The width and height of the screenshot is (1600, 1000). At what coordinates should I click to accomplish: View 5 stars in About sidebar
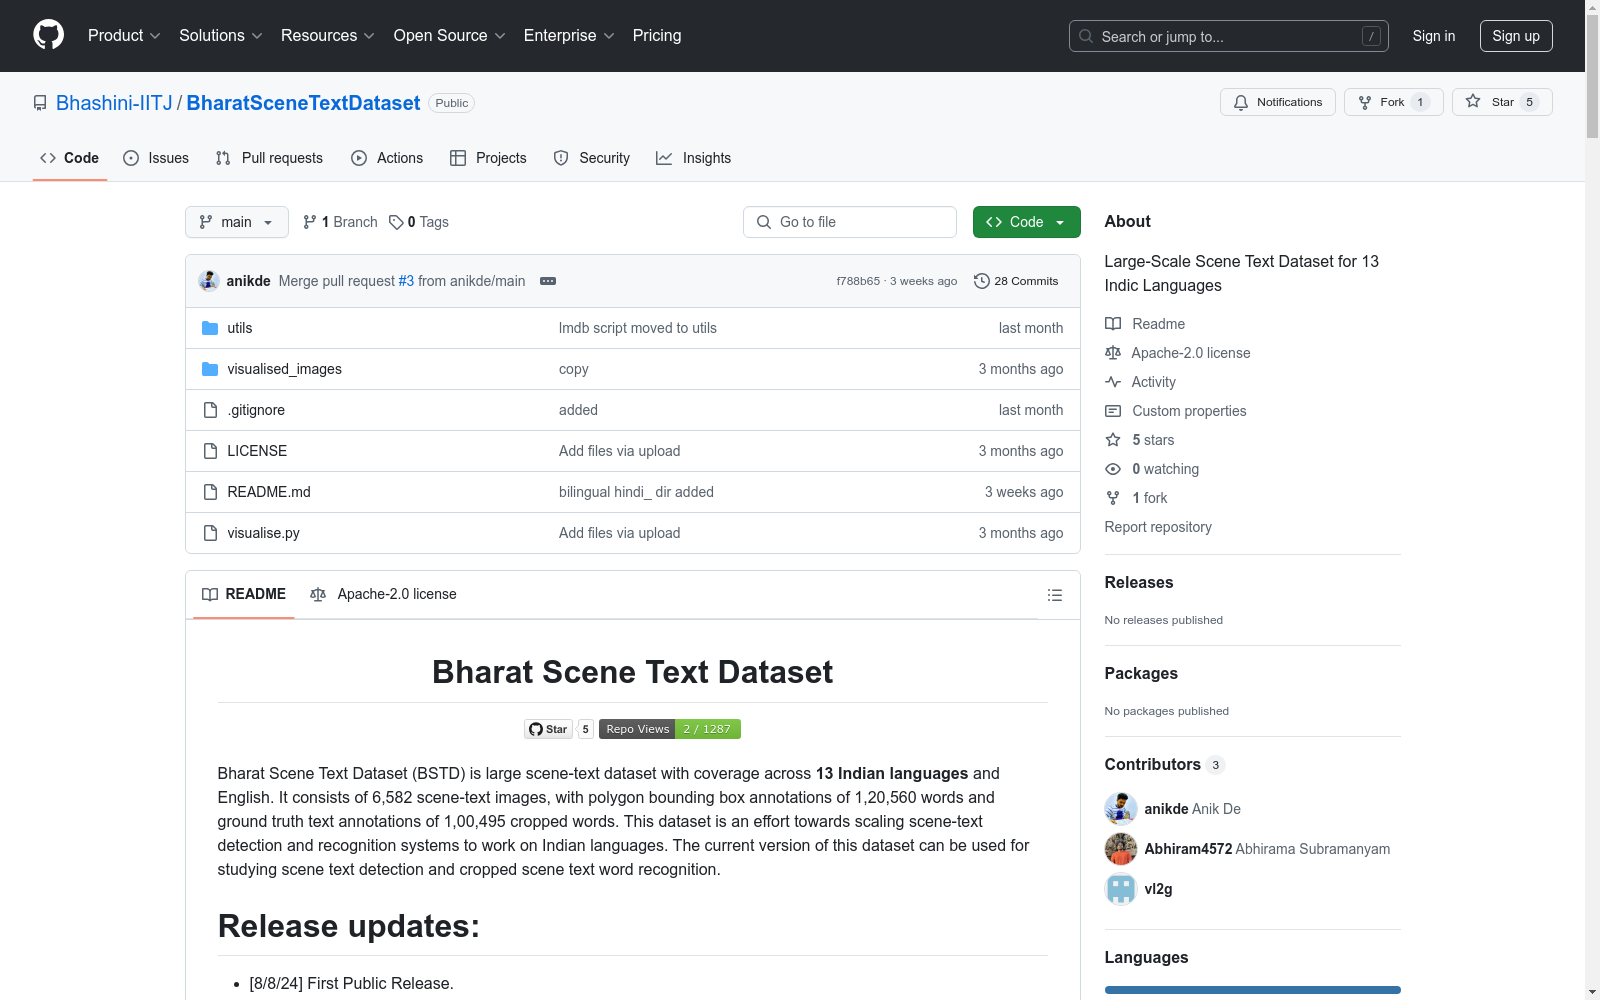(x=1140, y=440)
